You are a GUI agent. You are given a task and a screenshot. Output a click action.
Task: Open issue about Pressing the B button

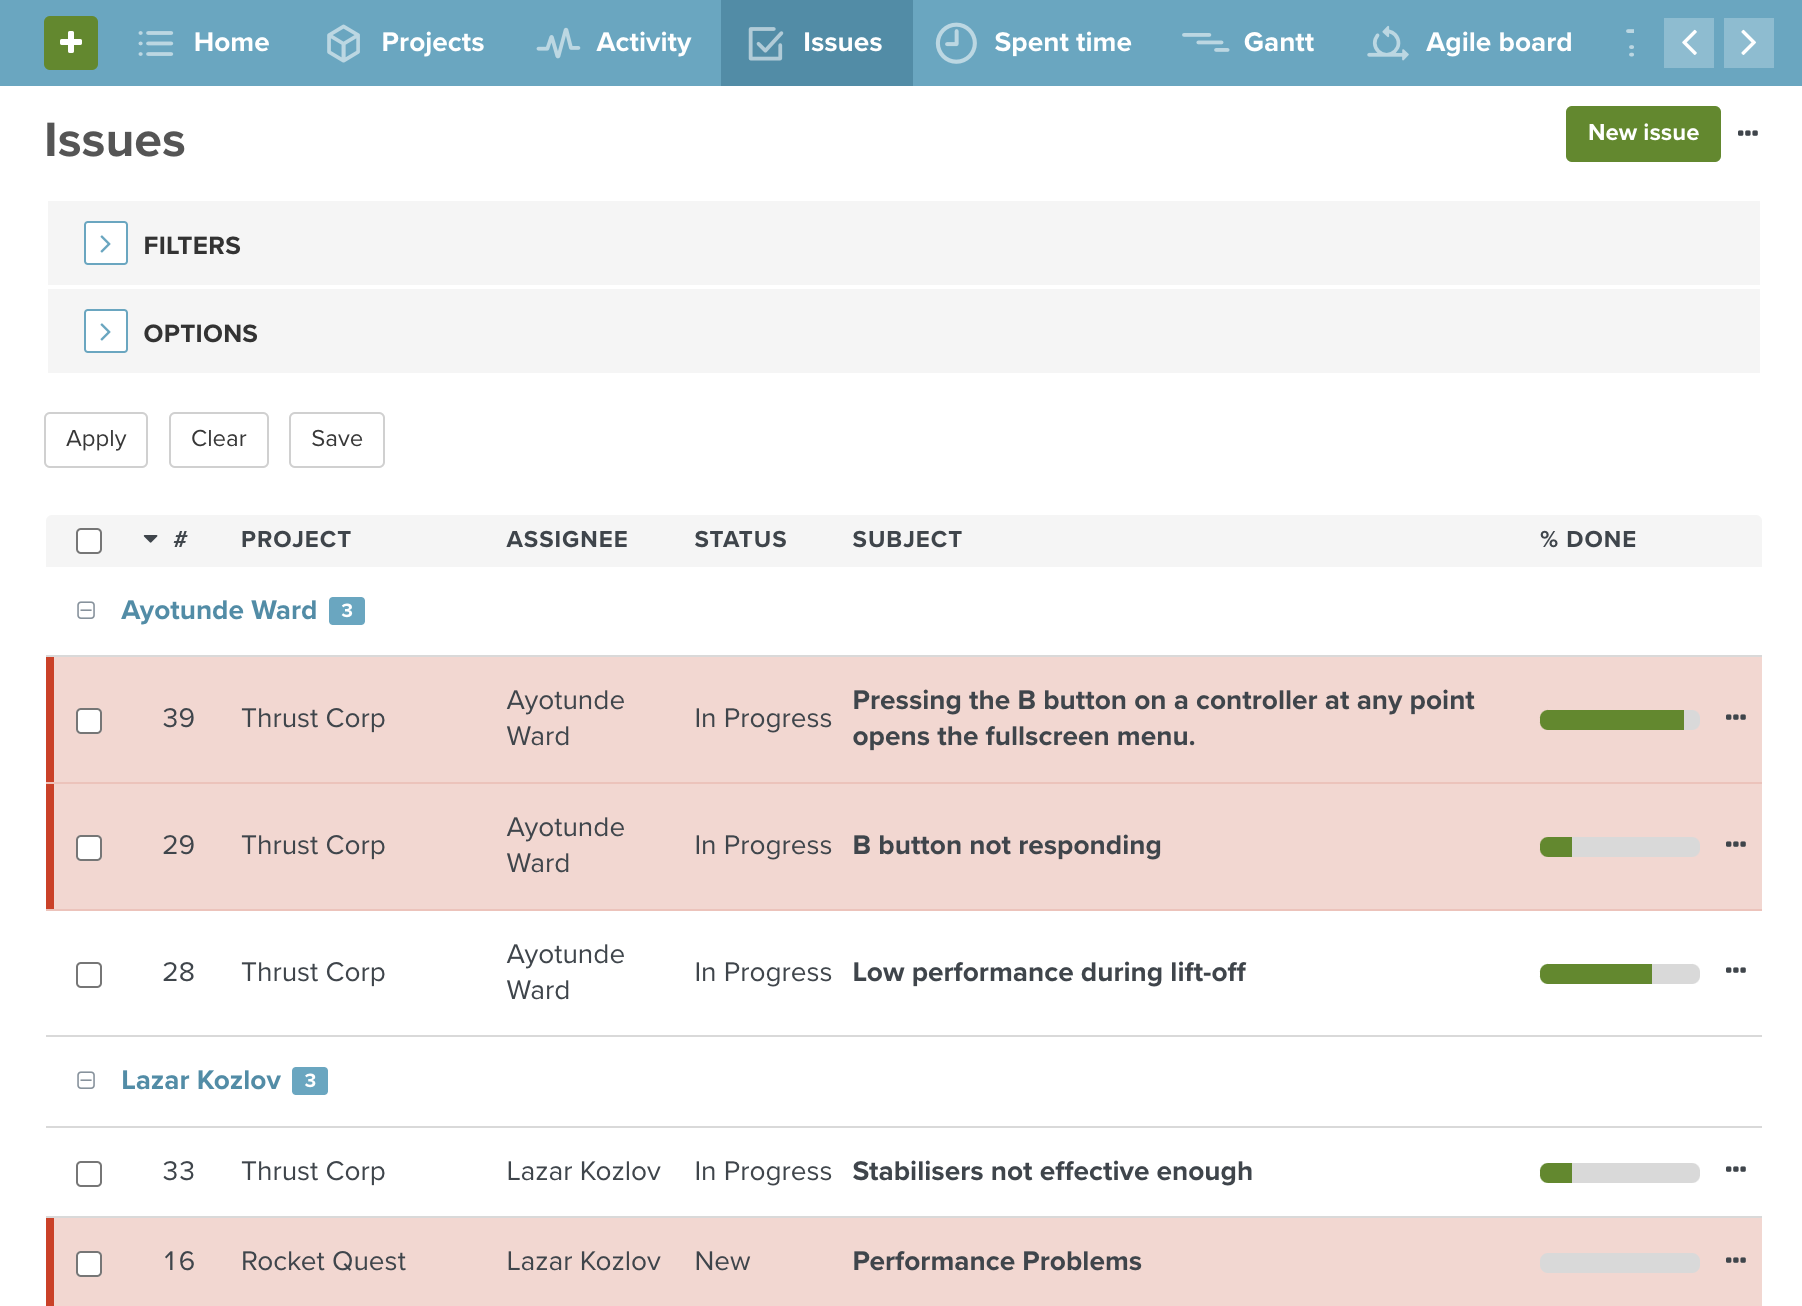(1163, 719)
